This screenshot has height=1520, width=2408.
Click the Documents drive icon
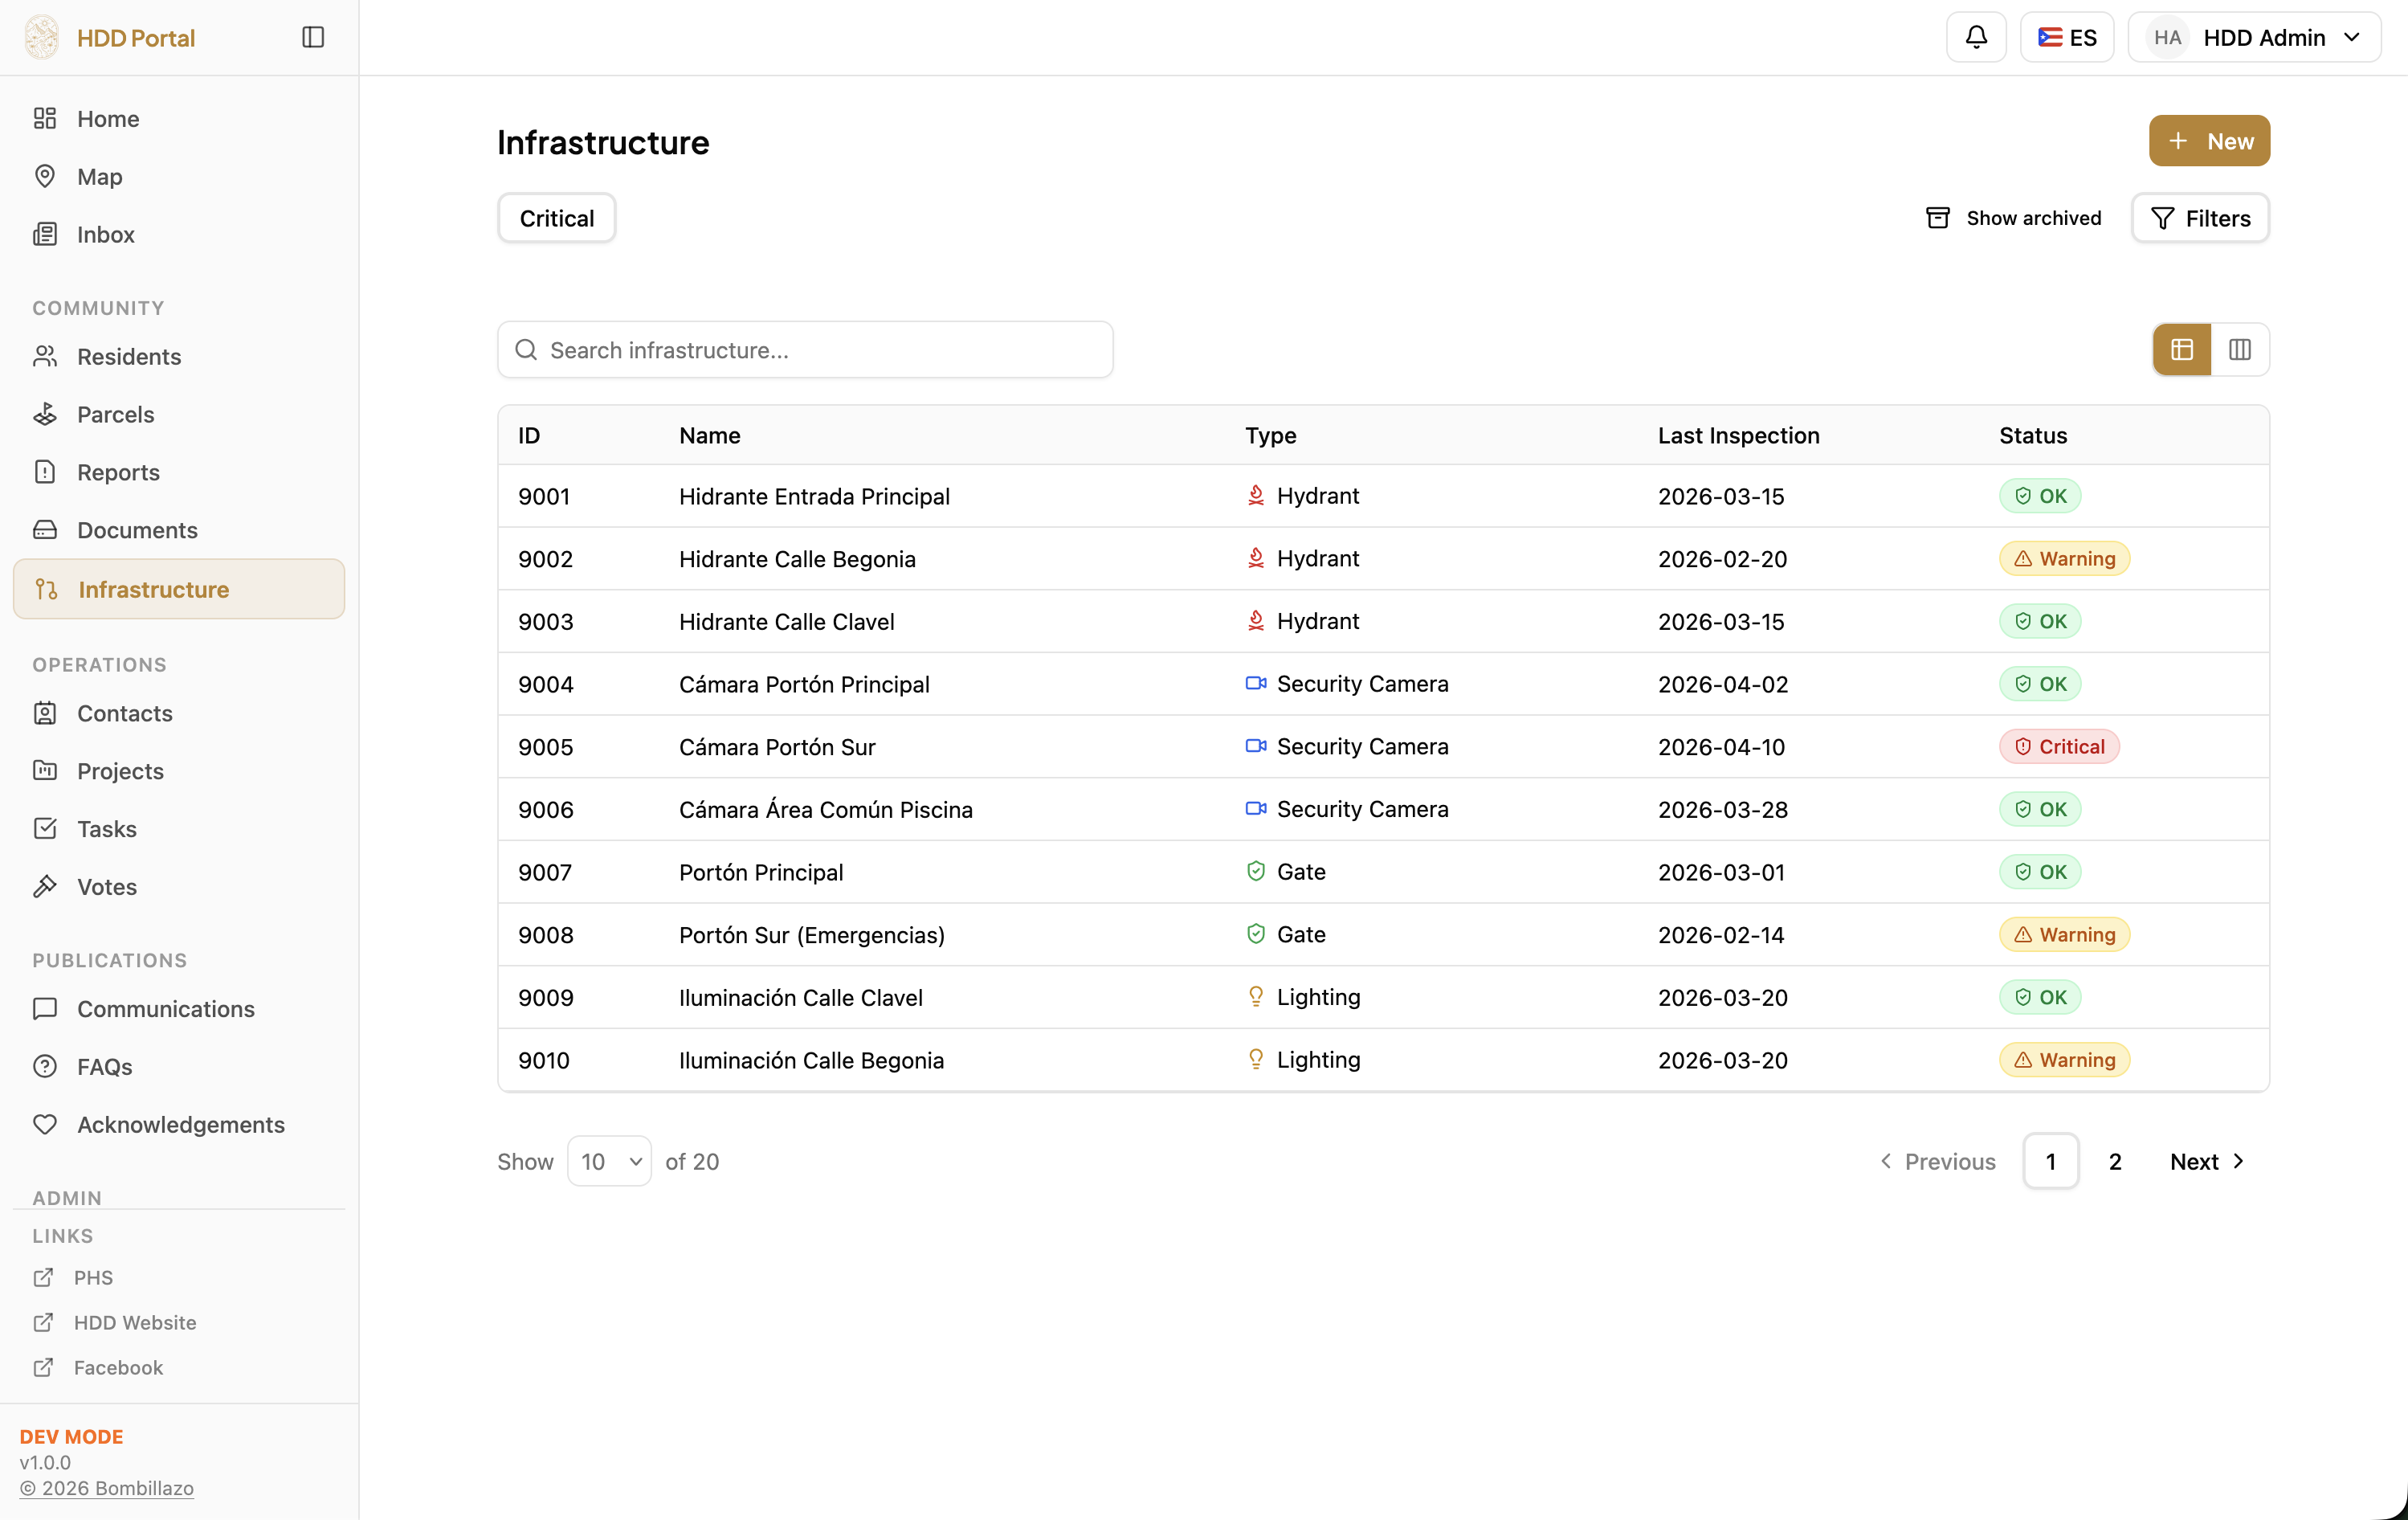(x=45, y=530)
